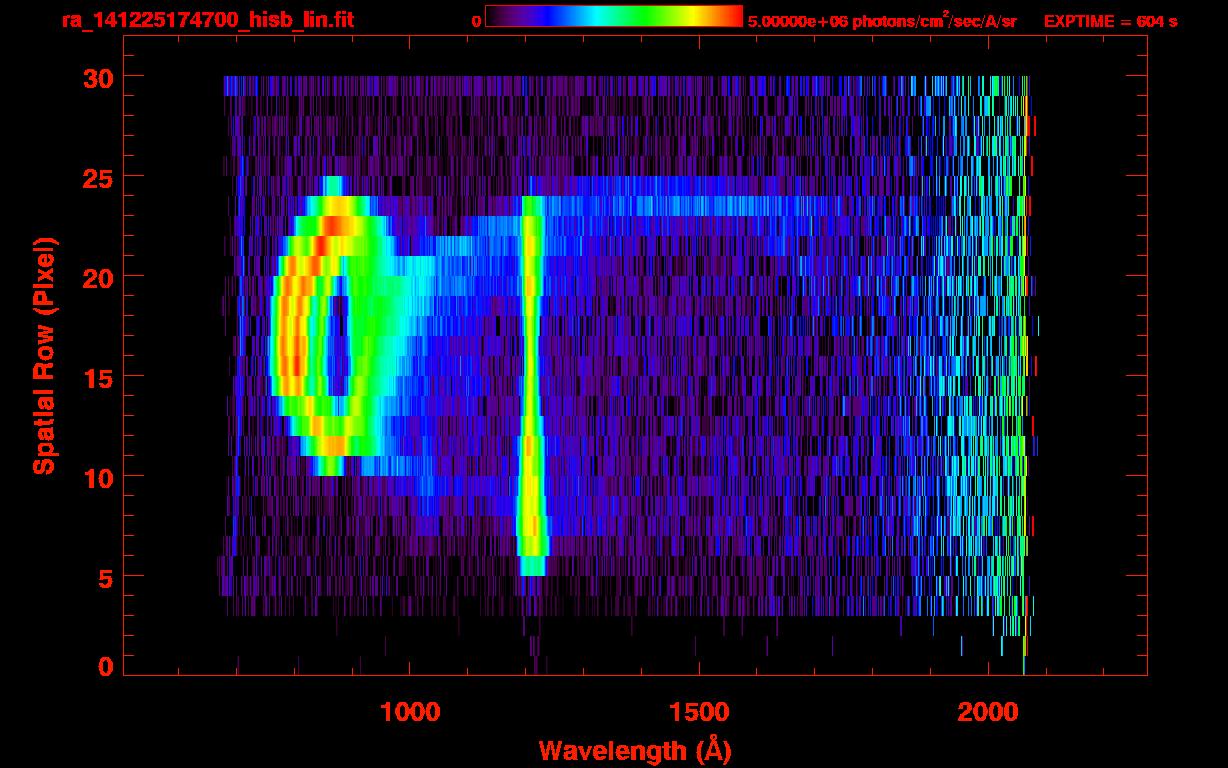
Task: Click the colorbar maximum label 5.00000e+06 photons/cm²/sec/A/sr
Action: (x=882, y=21)
